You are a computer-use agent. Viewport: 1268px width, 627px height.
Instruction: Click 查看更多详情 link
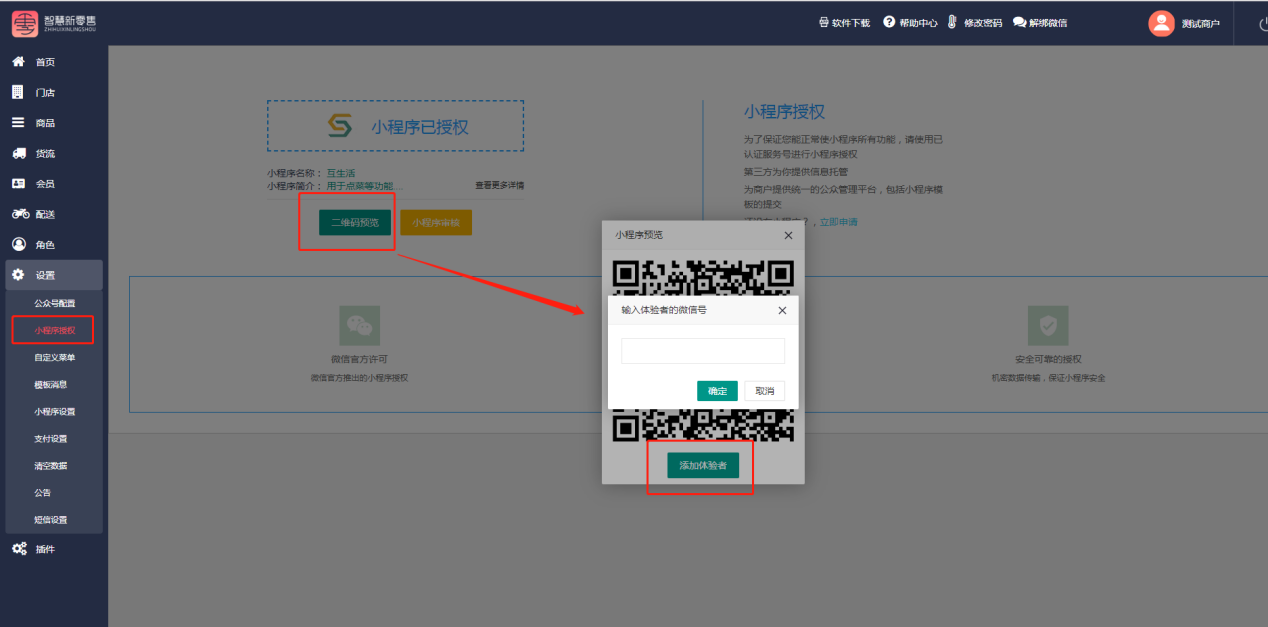coord(499,185)
